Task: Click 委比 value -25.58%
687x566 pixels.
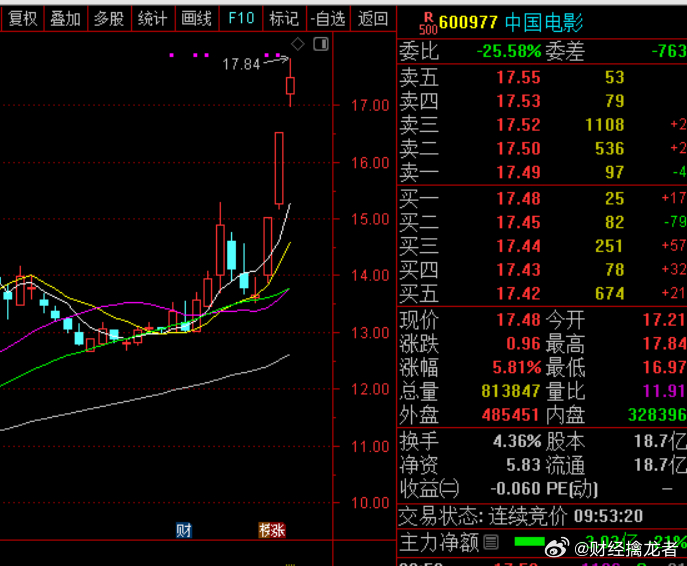Action: coord(509,51)
